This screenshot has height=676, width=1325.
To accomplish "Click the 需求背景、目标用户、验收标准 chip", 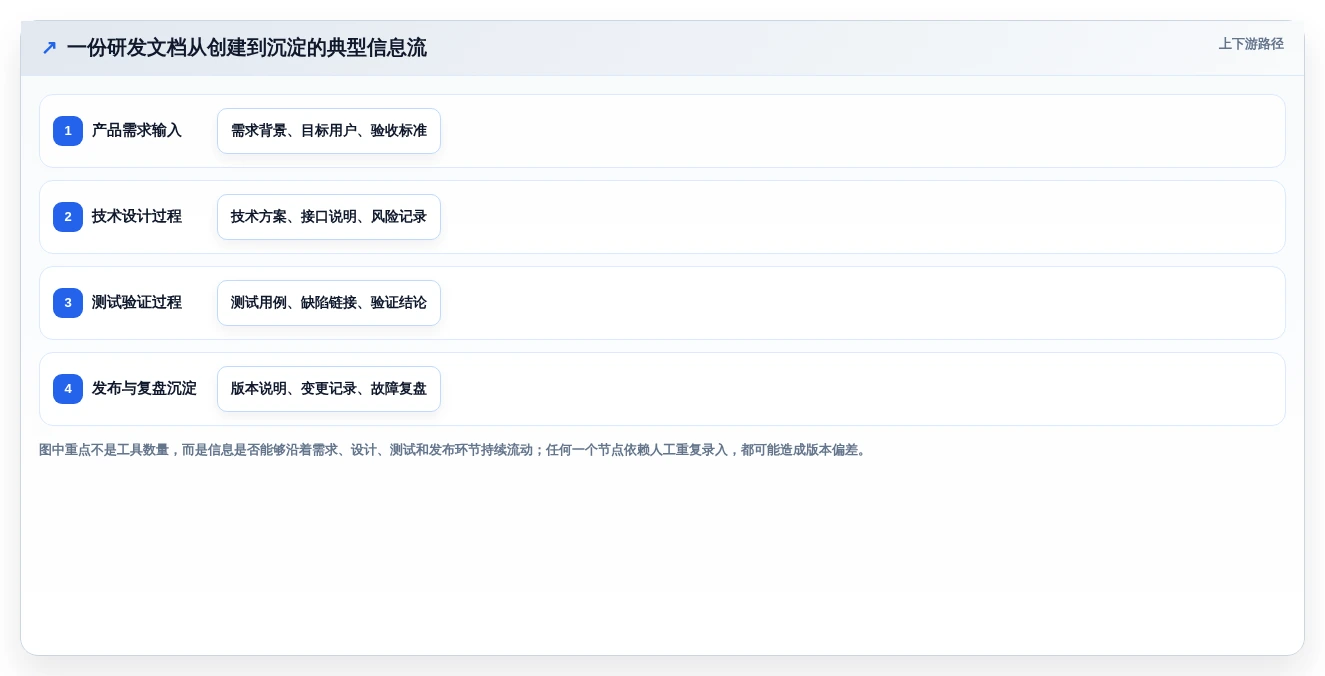I will click(329, 131).
